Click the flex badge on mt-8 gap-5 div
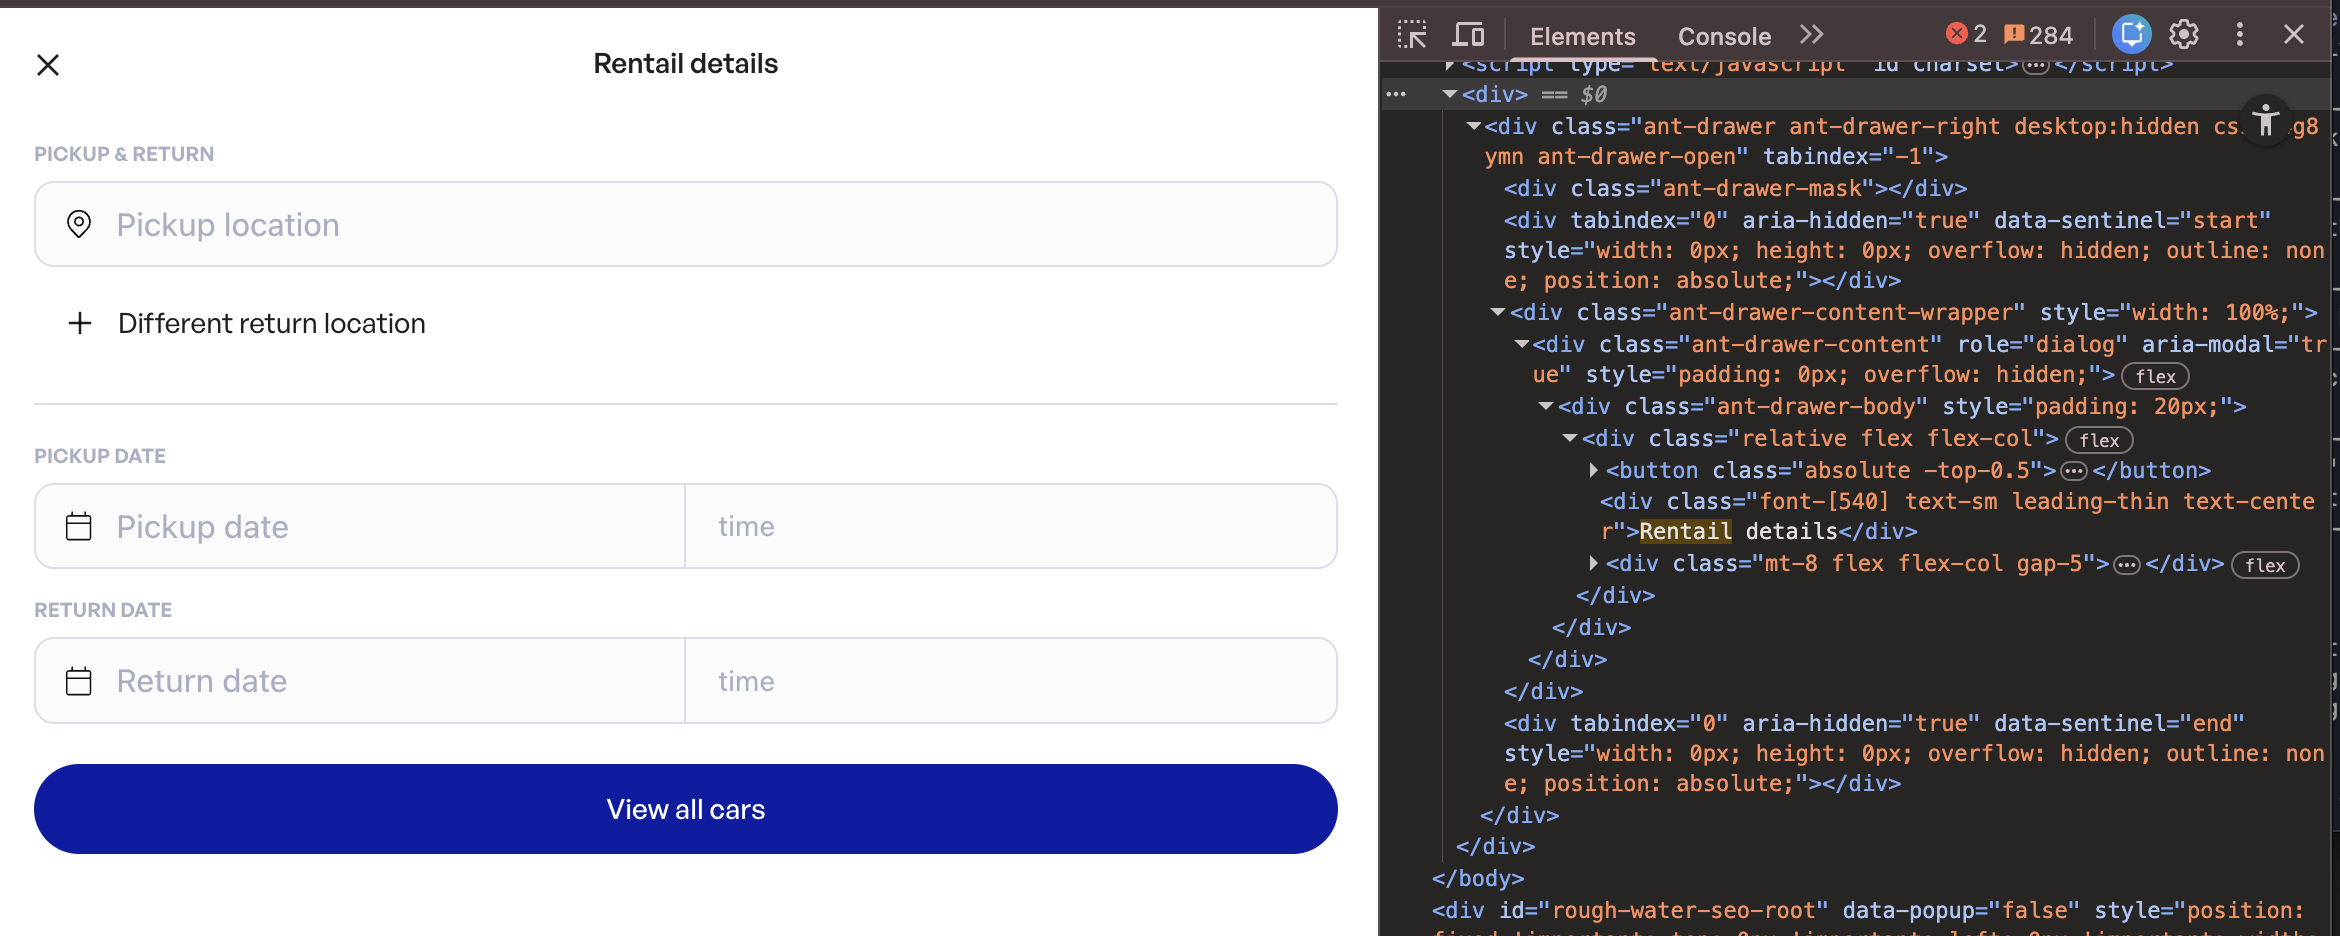The height and width of the screenshot is (936, 2340). (2265, 565)
